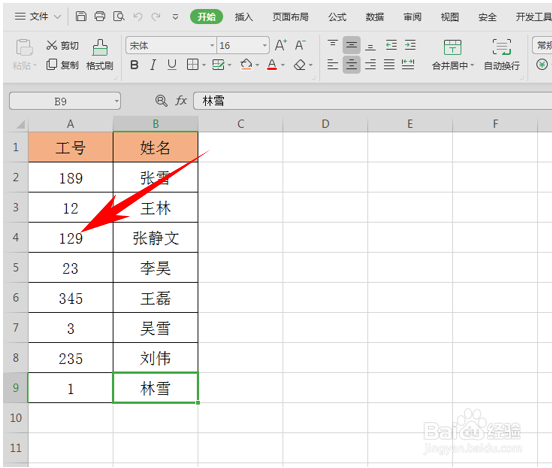This screenshot has width=552, height=468.
Task: Click the zoom magnifier icon by formula bar
Action: click(x=161, y=101)
